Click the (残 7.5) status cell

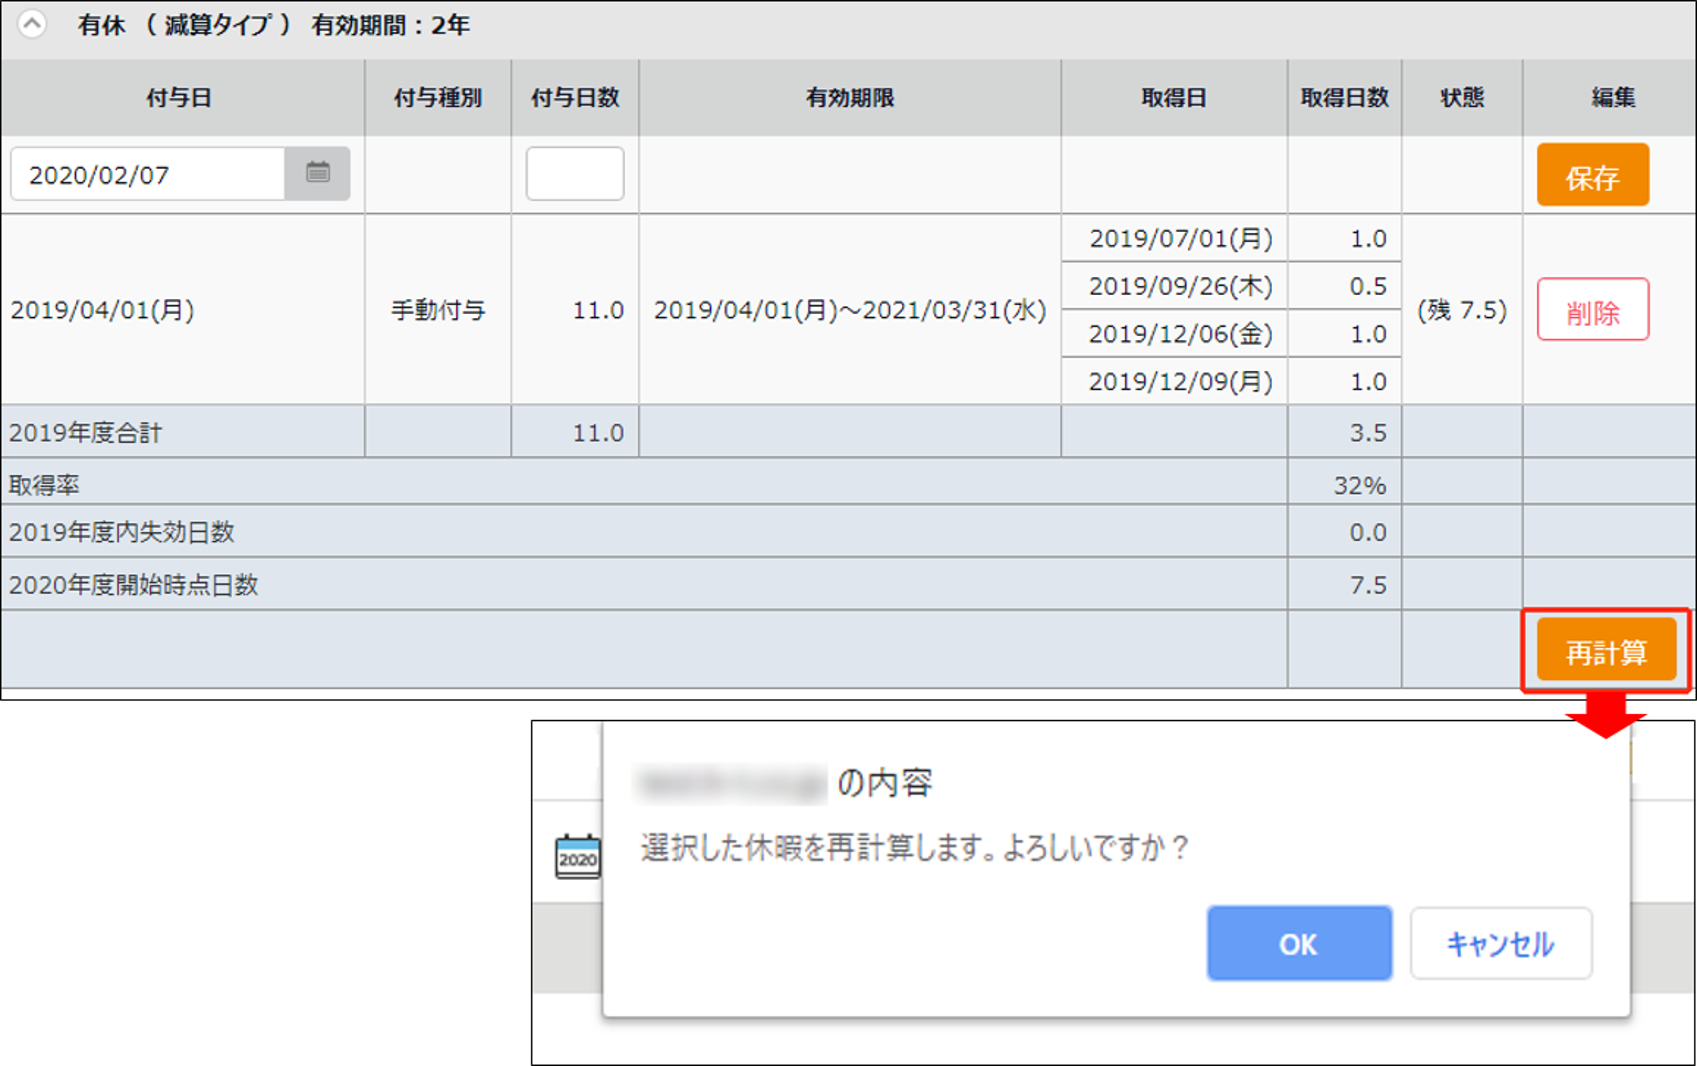[1461, 310]
